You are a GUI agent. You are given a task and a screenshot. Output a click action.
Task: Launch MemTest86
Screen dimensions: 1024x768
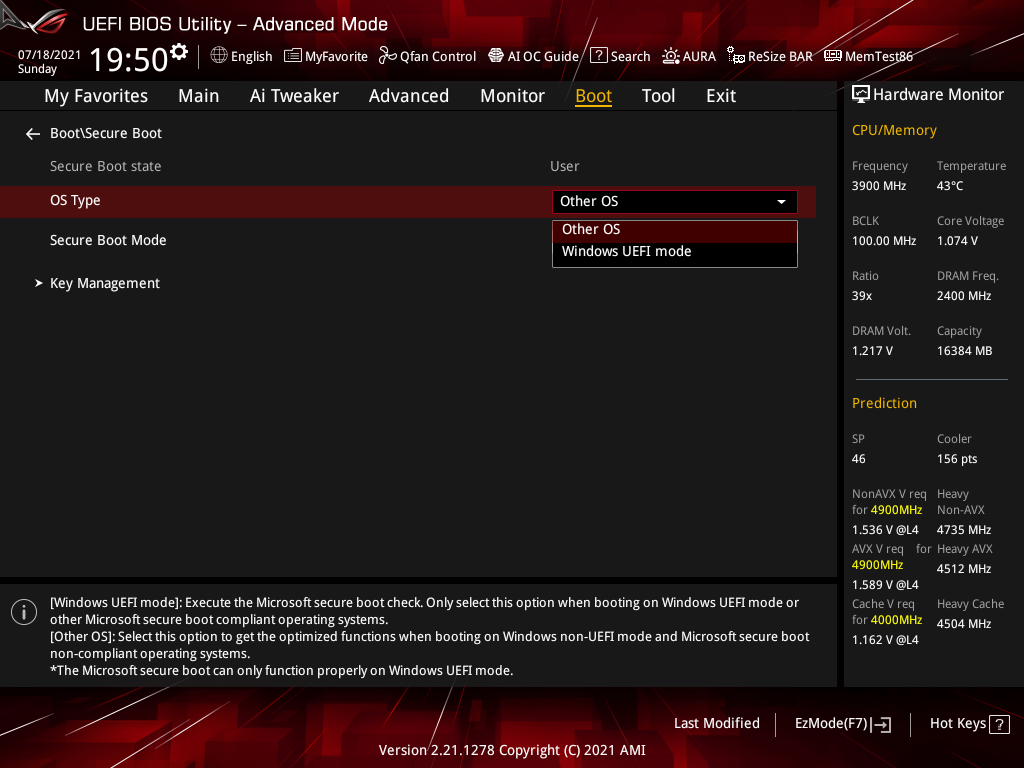coord(868,56)
